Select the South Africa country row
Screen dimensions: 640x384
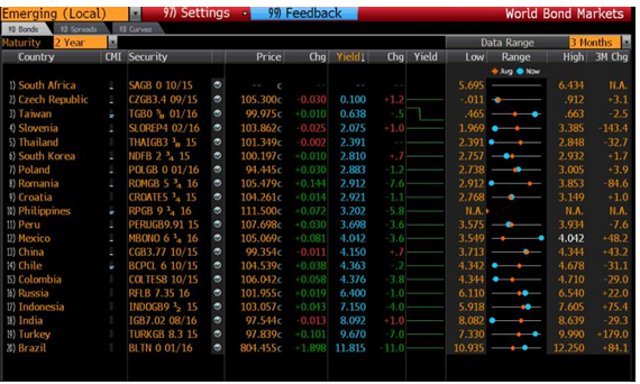[x=317, y=85]
